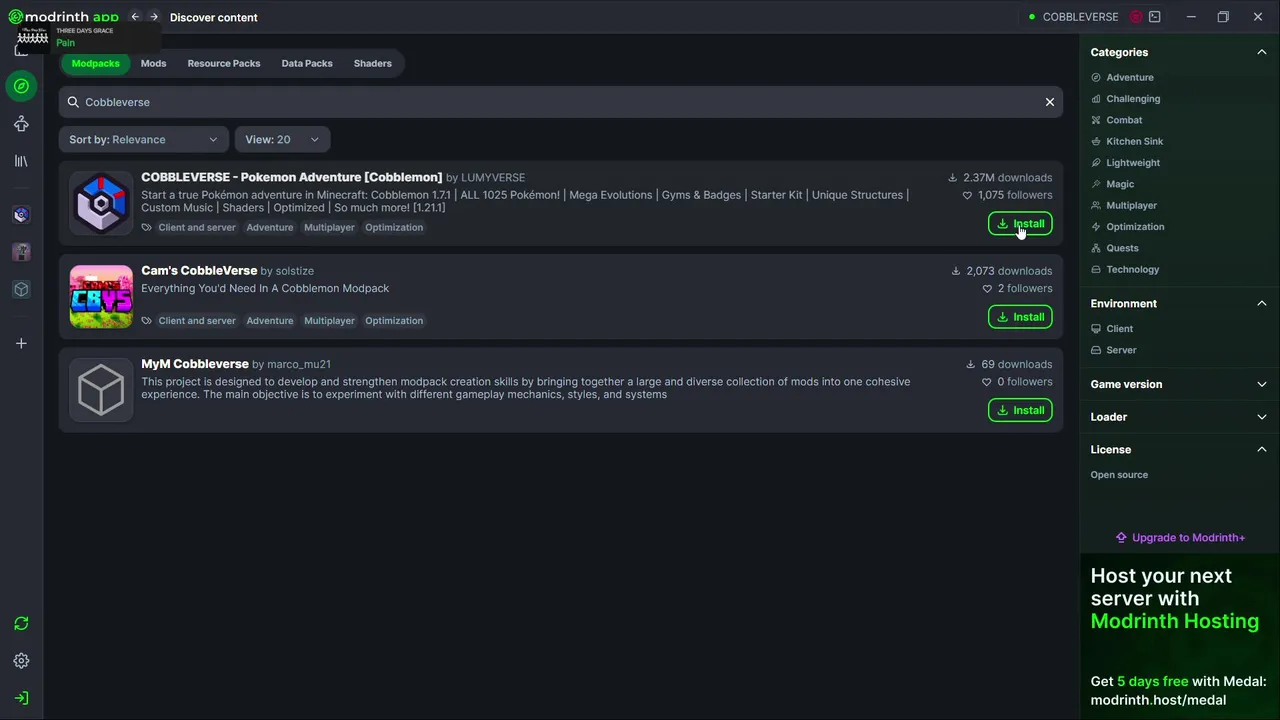This screenshot has width=1280, height=720.
Task: Expand the Game version section
Action: 1178,384
